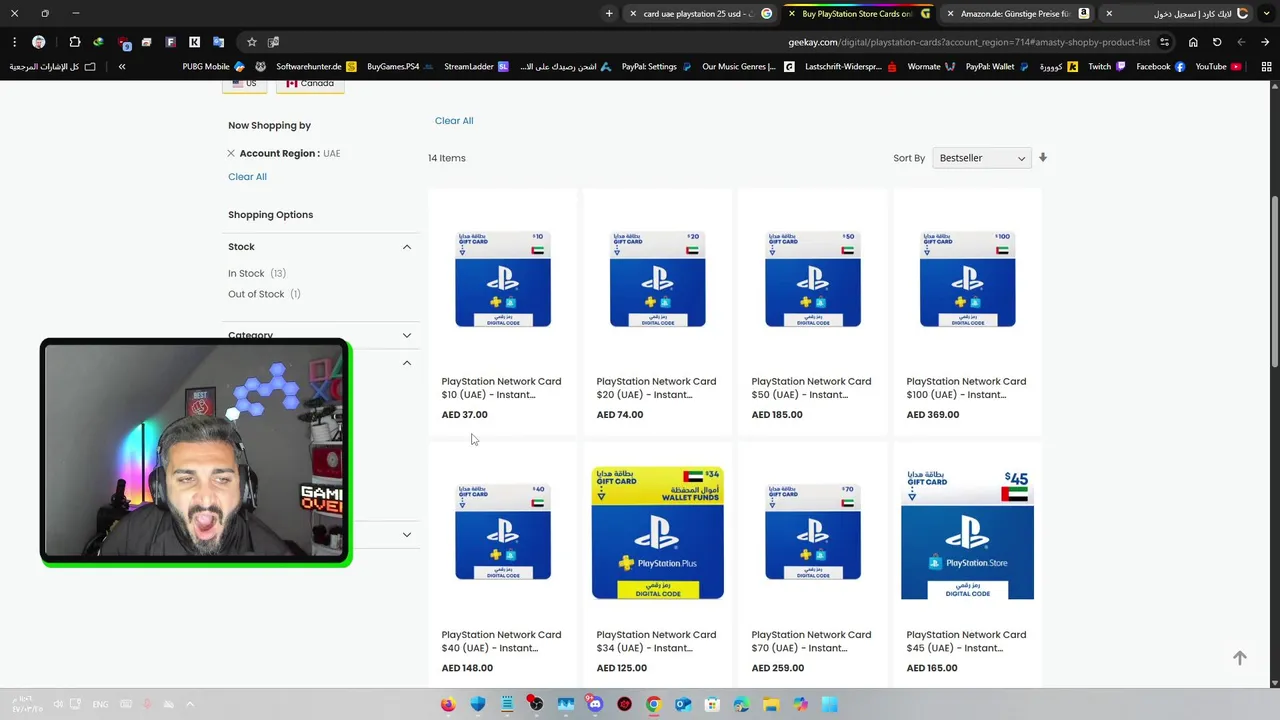Viewport: 1280px width, 720px height.
Task: Click the F extension icon in toolbar
Action: (170, 42)
